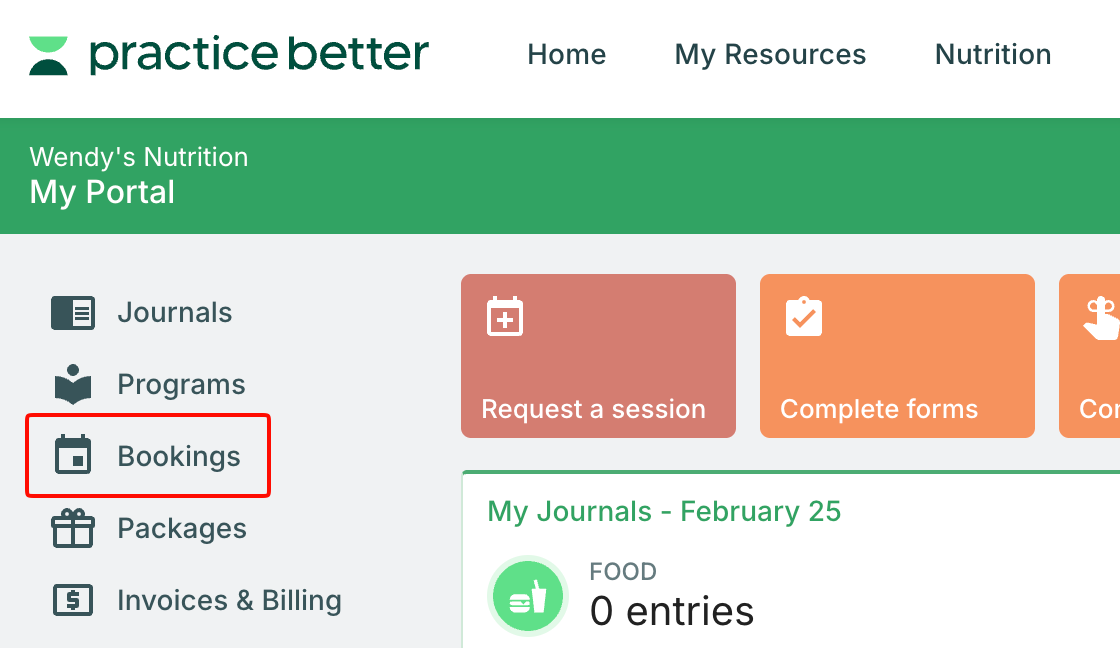Click the calendar-plus icon on the Request a session tile
Screen dimensions: 1120x648
click(505, 317)
